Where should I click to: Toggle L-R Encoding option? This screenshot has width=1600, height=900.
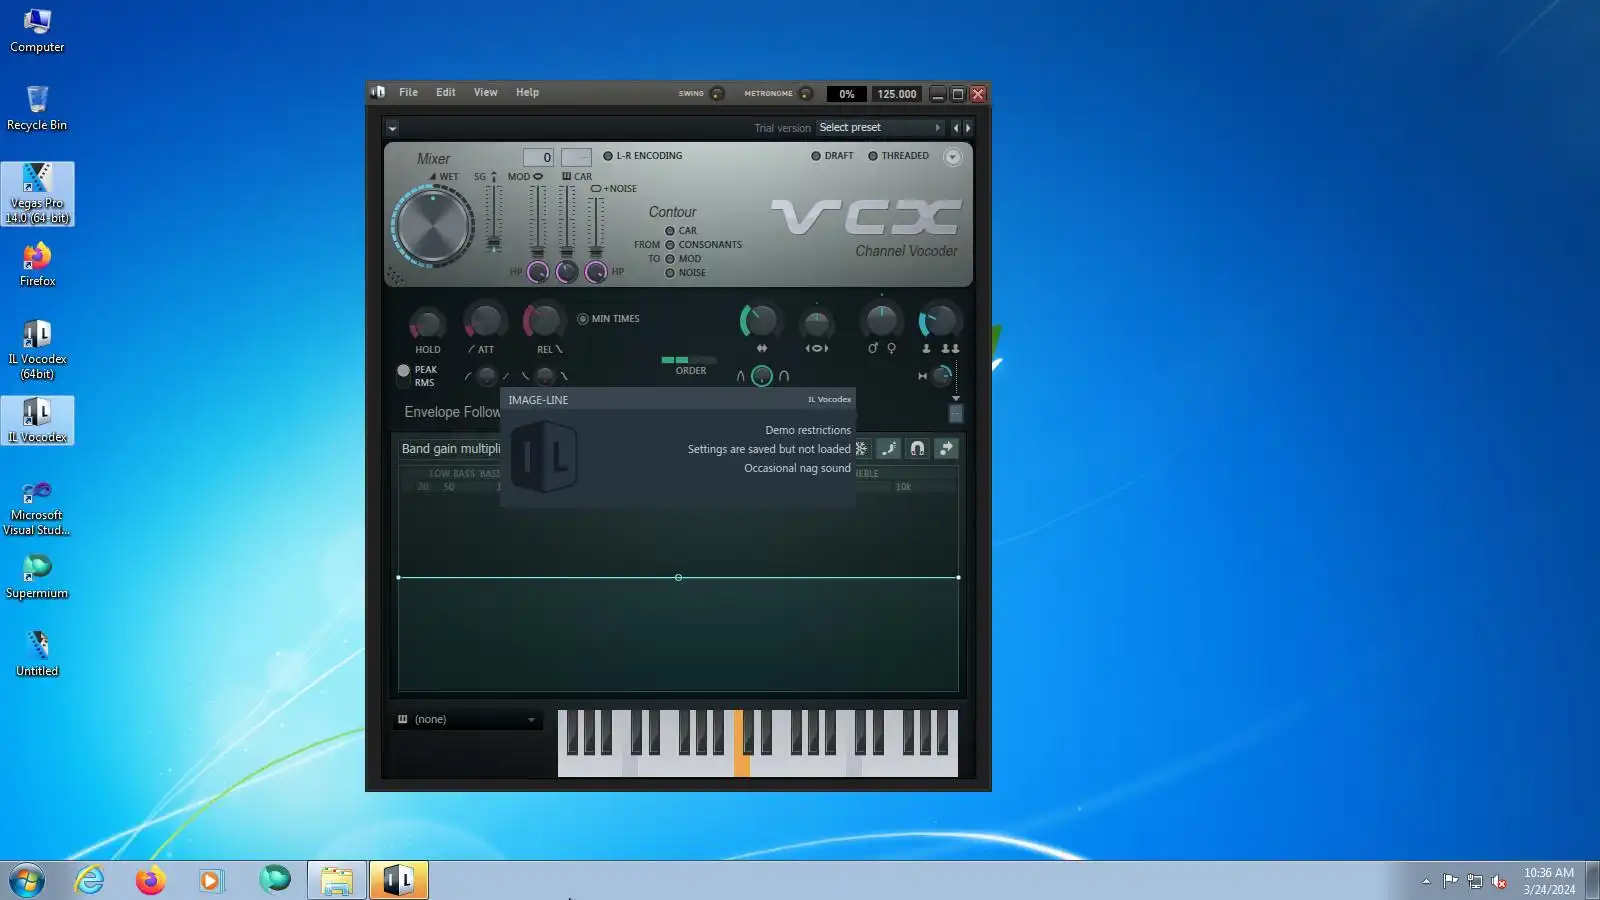[x=642, y=156]
